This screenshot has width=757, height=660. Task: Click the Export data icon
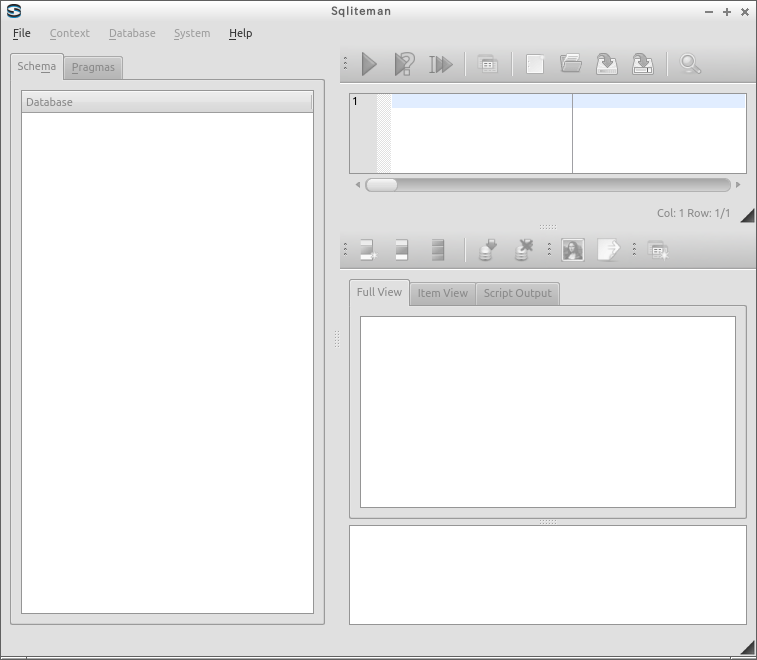(x=608, y=250)
